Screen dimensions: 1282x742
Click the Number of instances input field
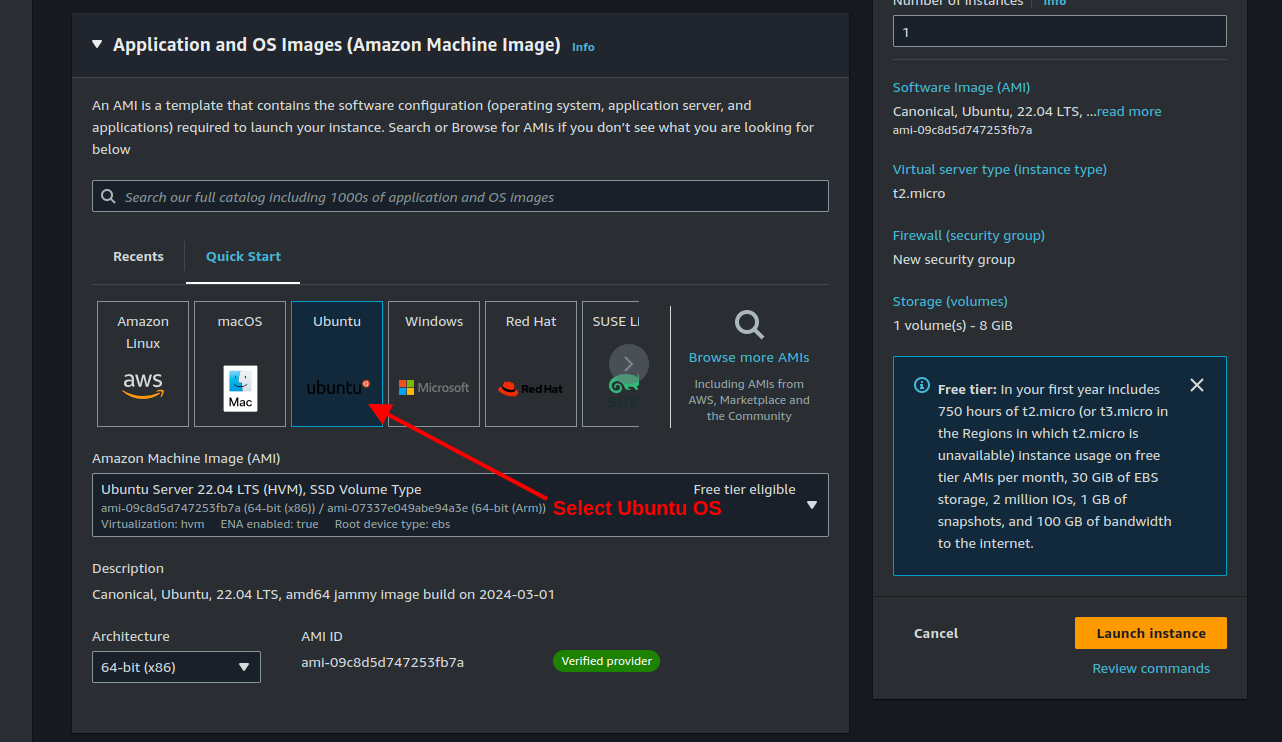tap(1059, 32)
